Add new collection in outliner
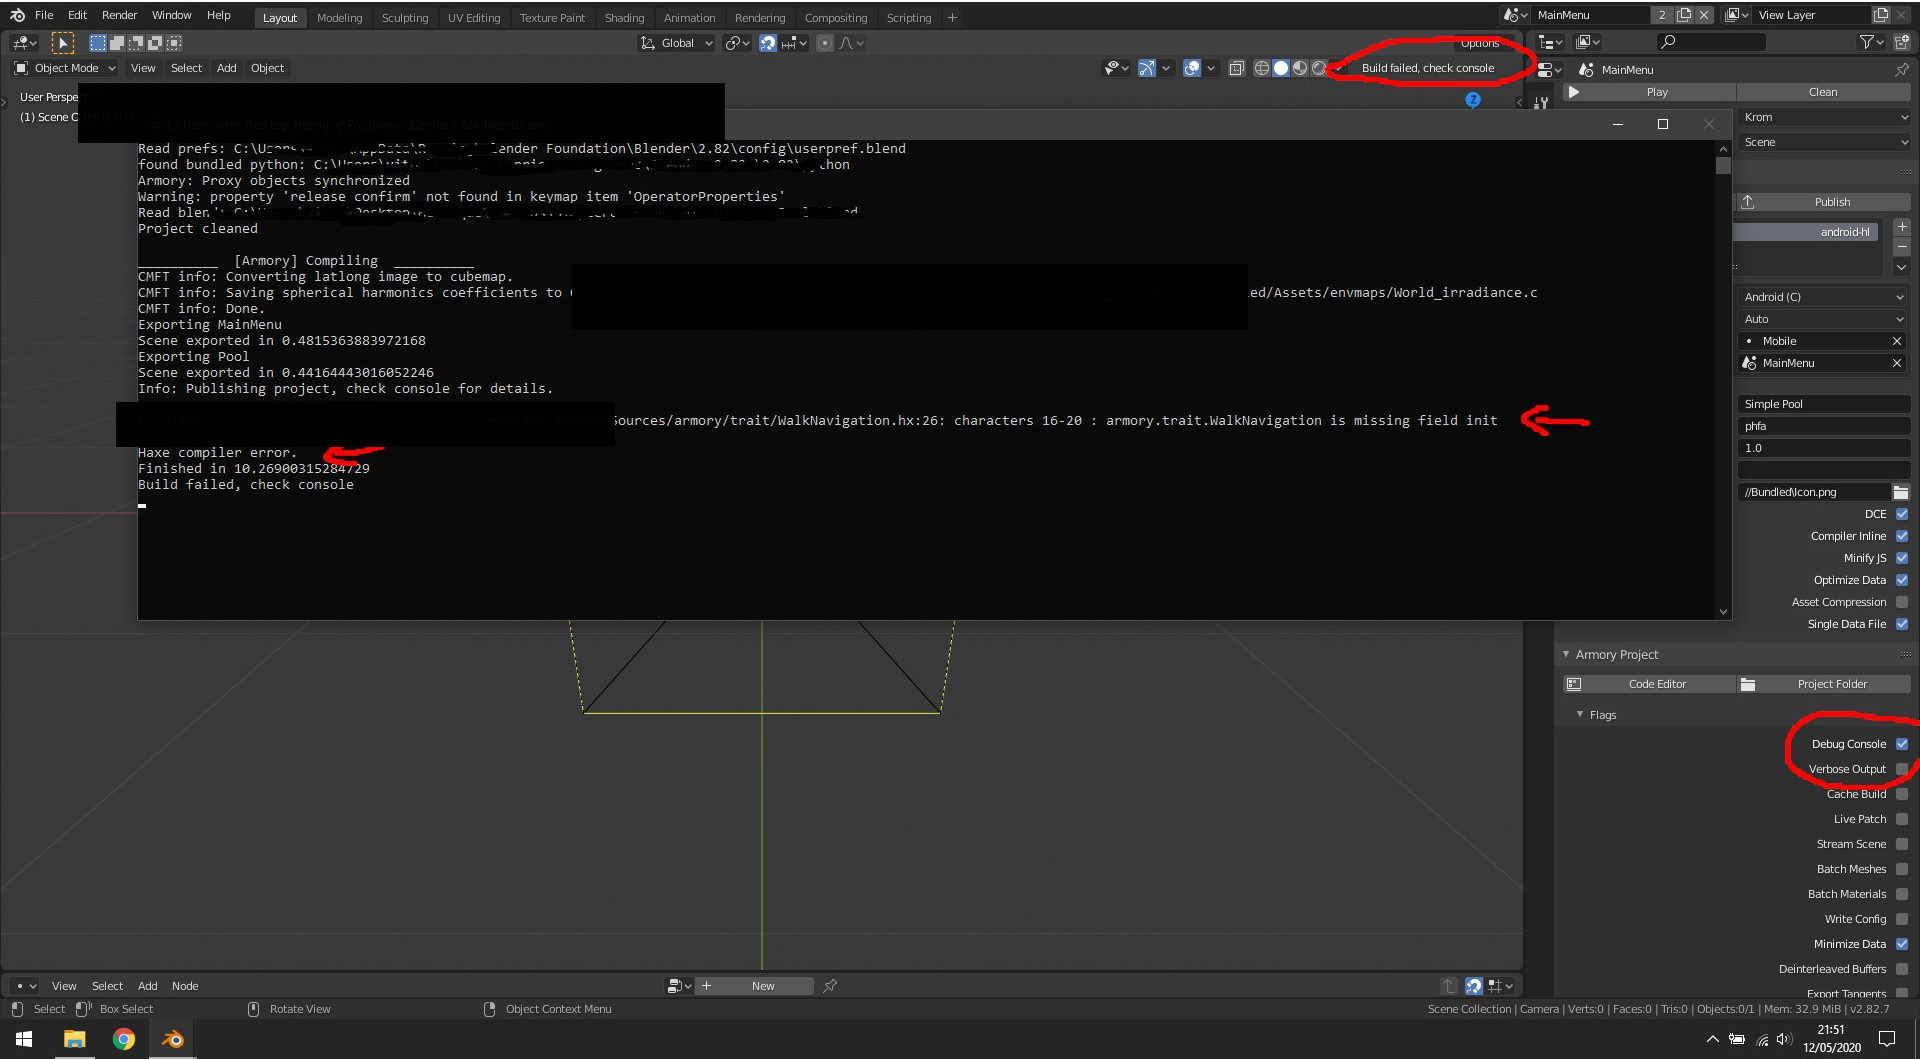The image size is (1920, 1059). (x=1901, y=42)
